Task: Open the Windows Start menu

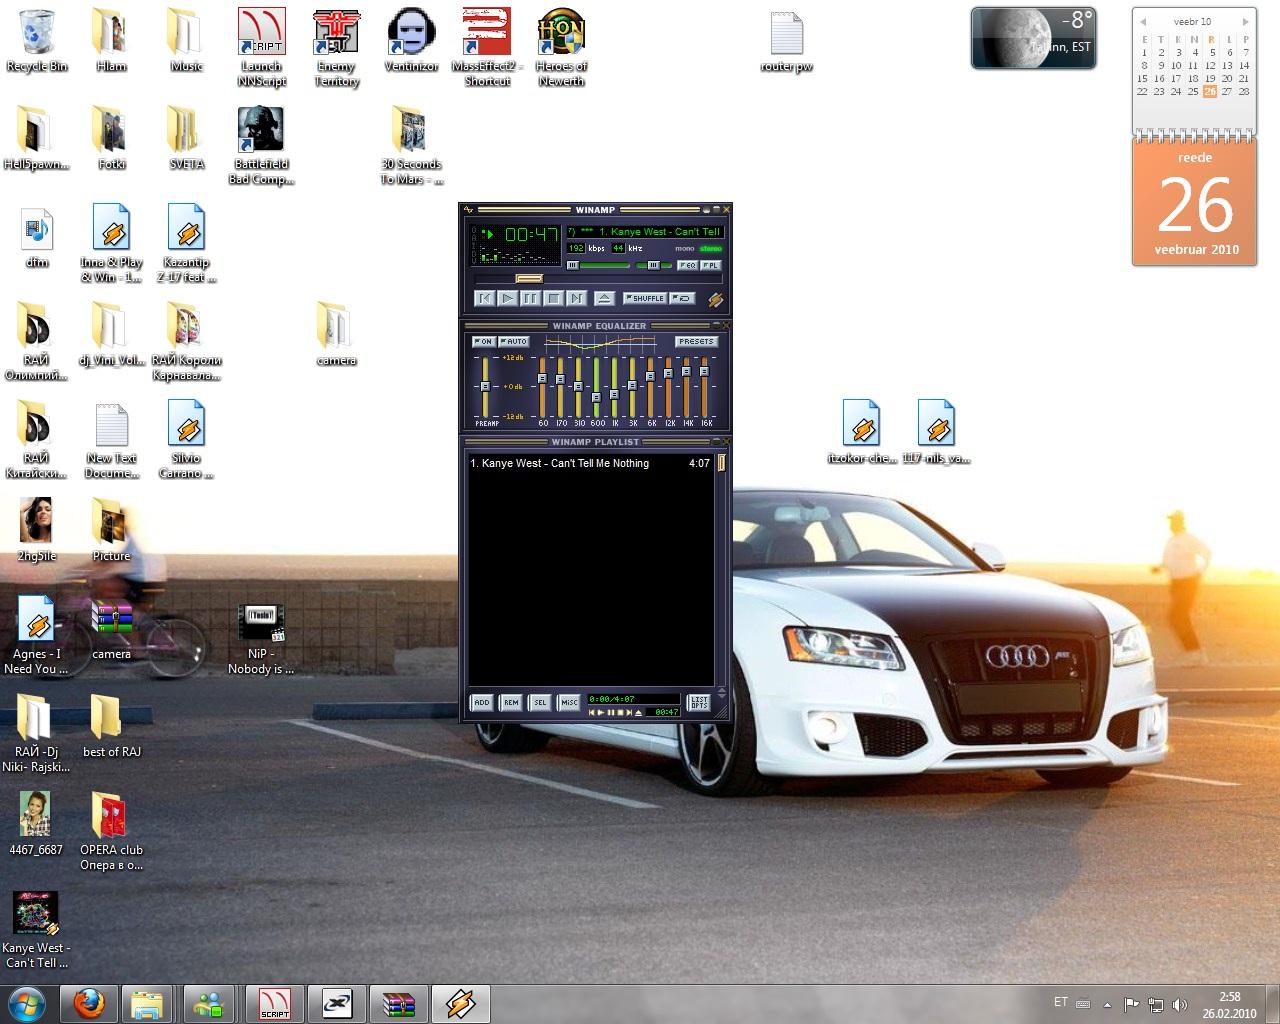Action: tap(27, 1003)
